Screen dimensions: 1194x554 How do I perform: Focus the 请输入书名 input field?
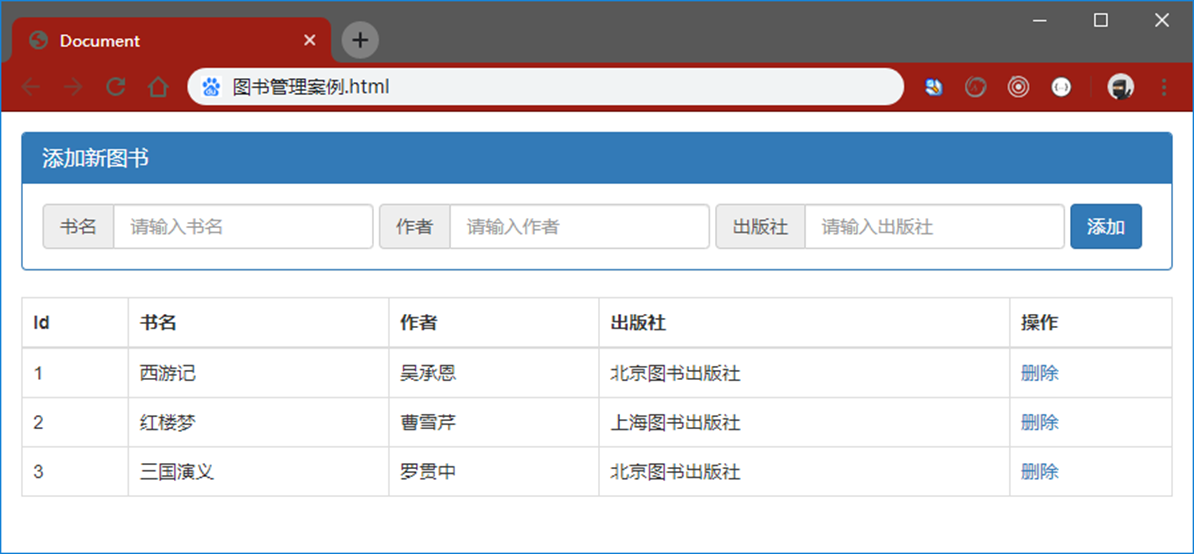243,227
